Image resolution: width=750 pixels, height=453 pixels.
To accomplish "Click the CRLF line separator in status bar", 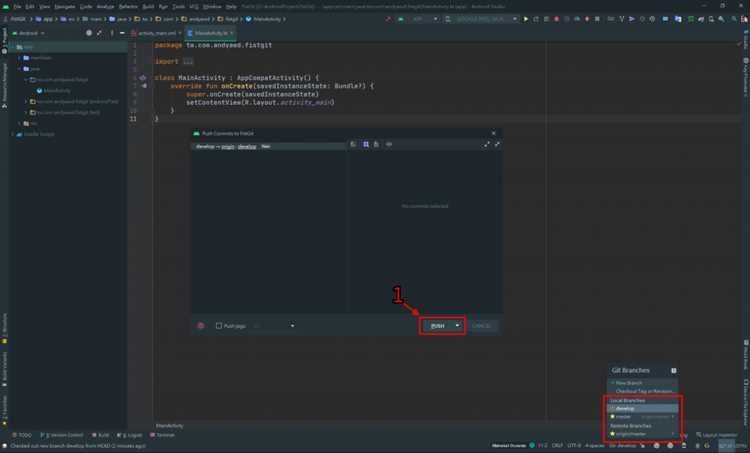I will [557, 445].
